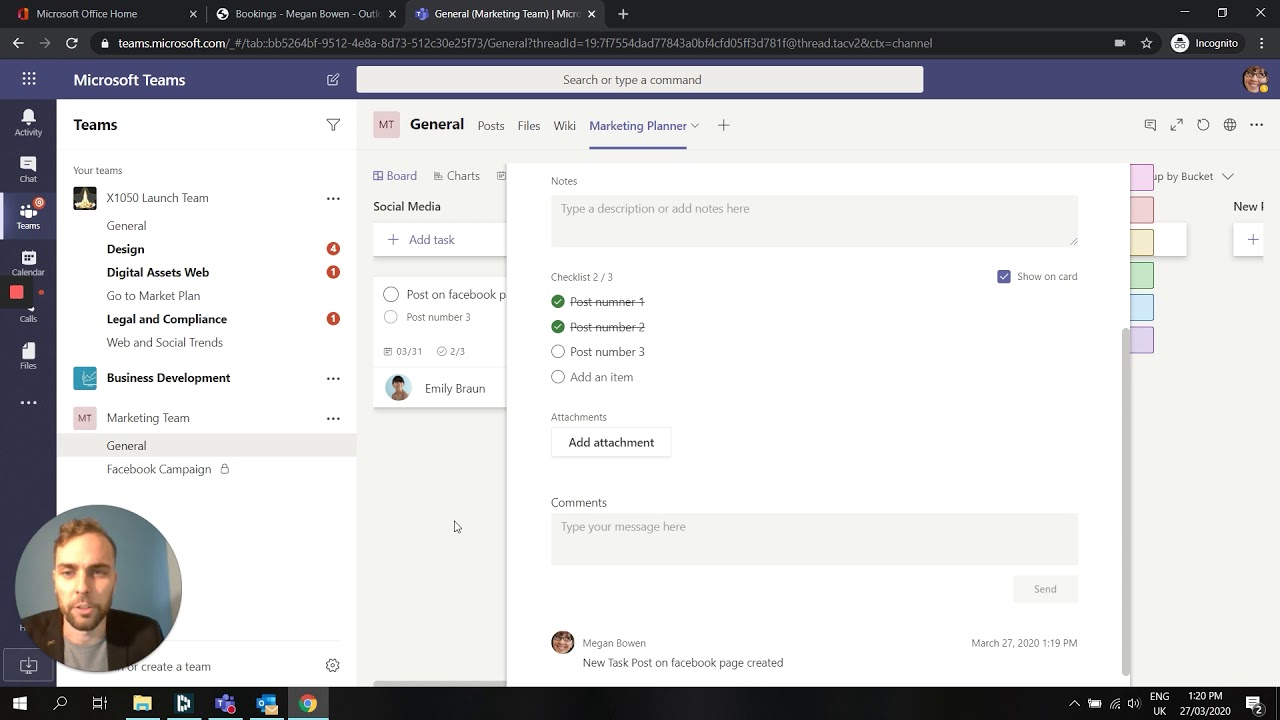Show tab conversation icon
The width and height of the screenshot is (1280, 720).
[x=1150, y=125]
